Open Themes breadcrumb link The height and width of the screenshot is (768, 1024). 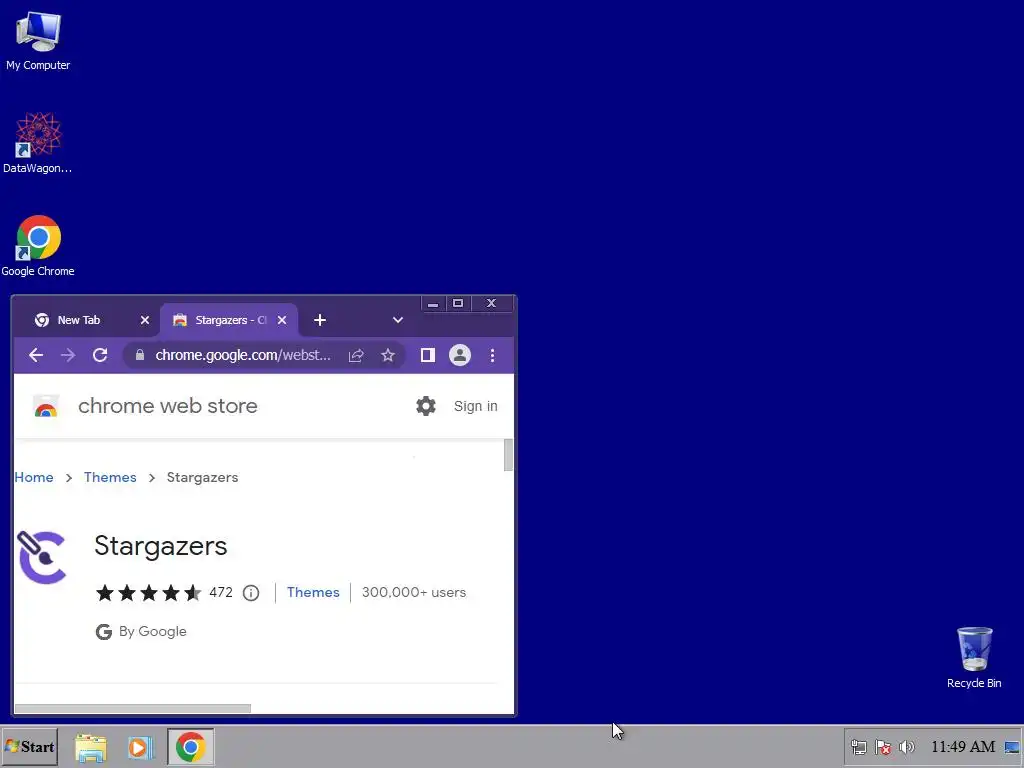pyautogui.click(x=110, y=477)
